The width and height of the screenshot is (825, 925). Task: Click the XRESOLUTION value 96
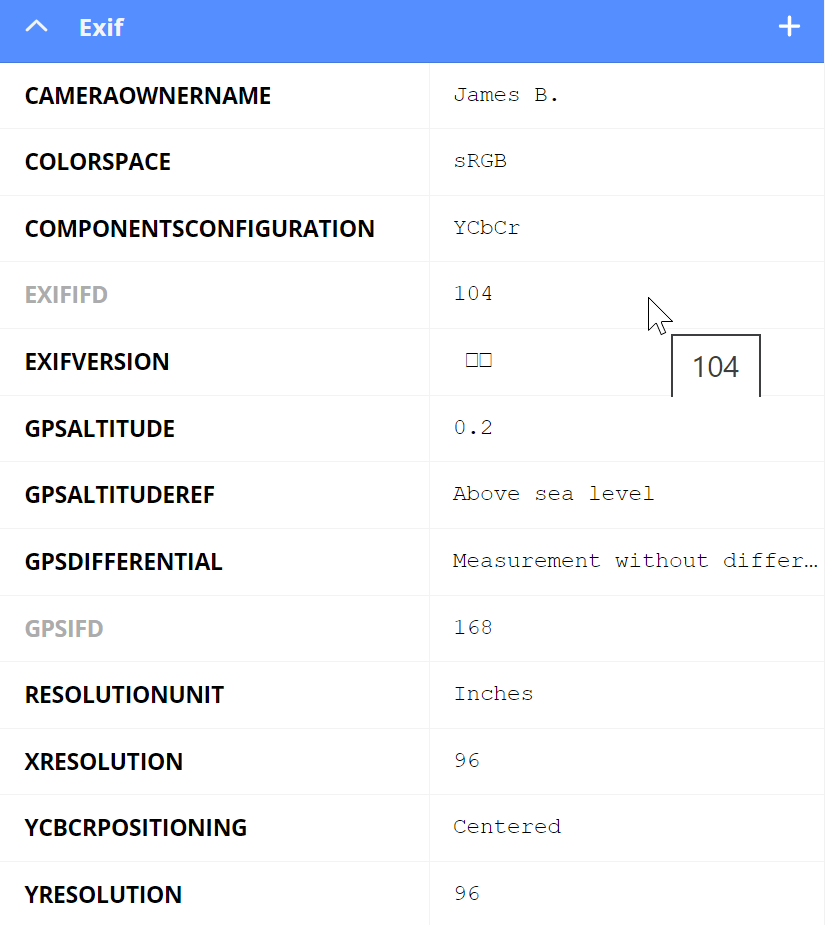pos(465,760)
